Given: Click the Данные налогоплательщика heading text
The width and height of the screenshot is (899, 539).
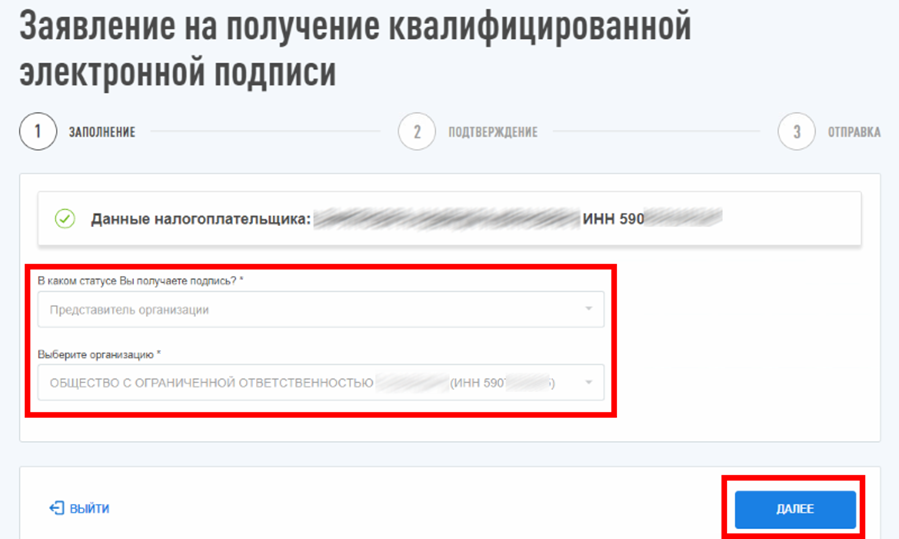Looking at the screenshot, I should pos(201,219).
